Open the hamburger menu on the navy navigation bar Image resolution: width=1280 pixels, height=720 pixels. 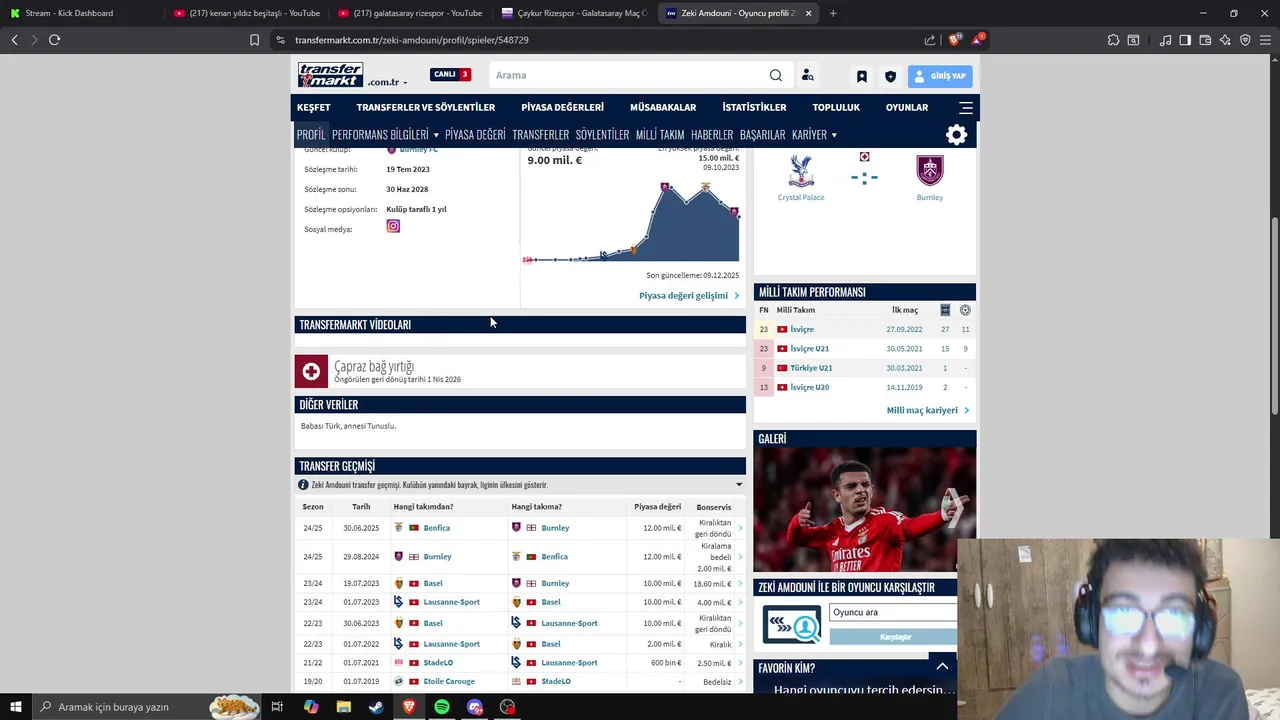click(x=966, y=107)
